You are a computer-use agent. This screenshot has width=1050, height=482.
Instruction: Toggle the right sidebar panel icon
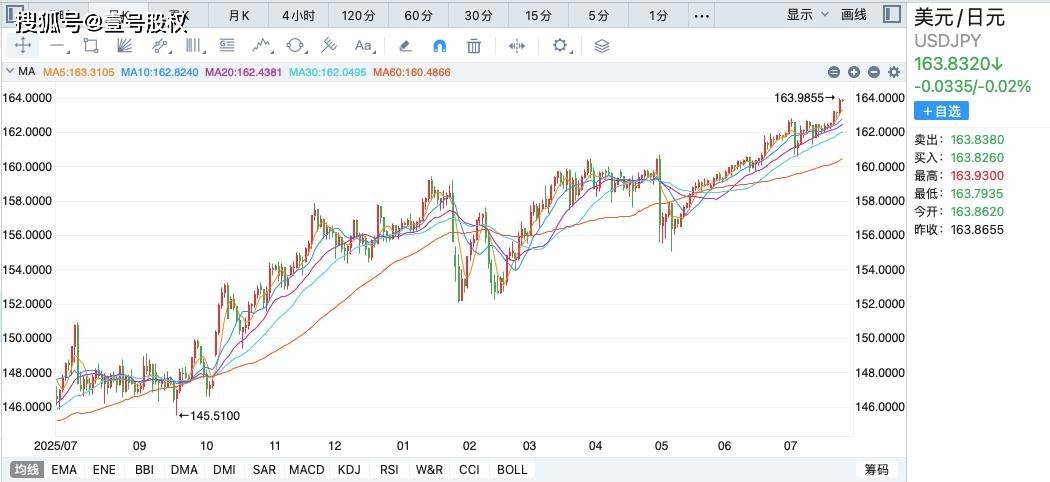point(891,14)
